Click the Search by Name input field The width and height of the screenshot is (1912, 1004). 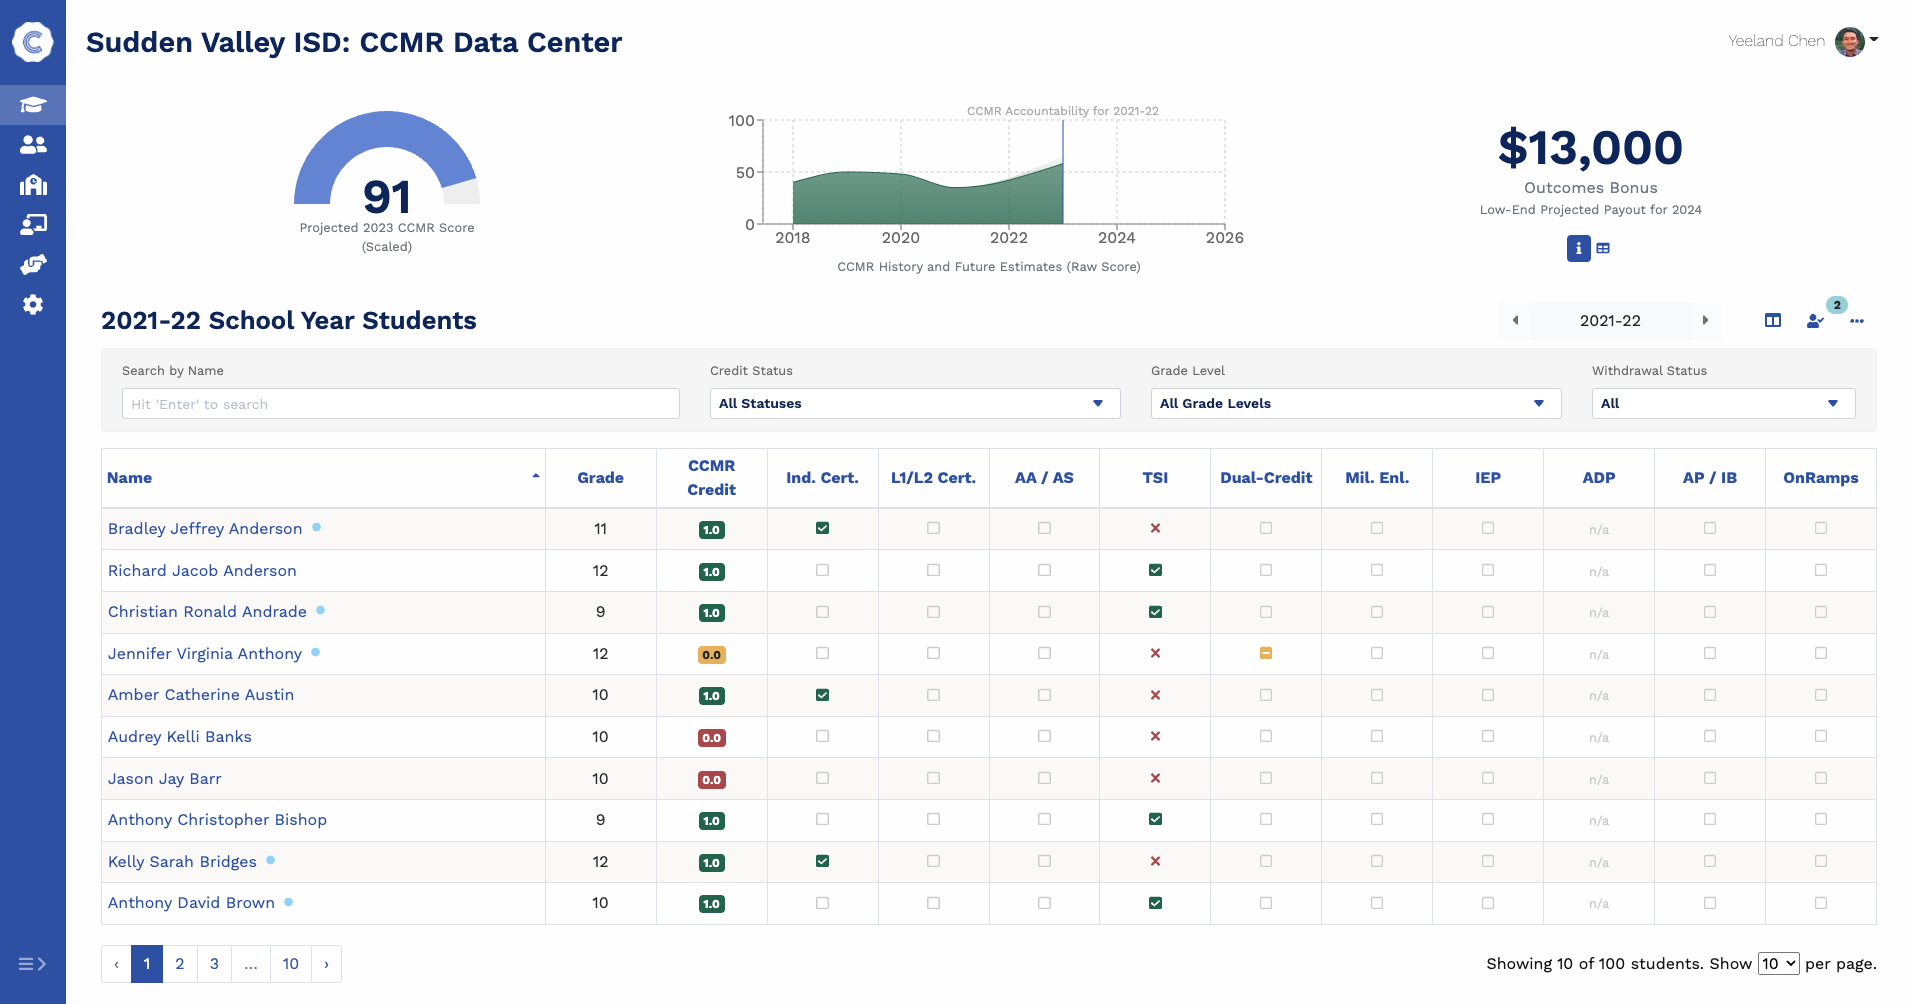tap(400, 403)
